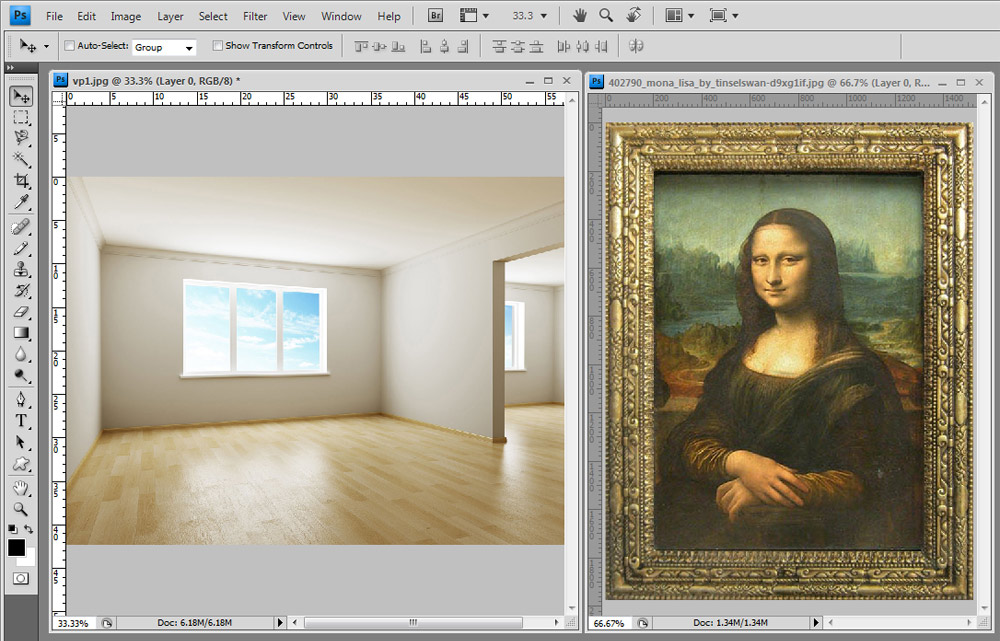Click the Zoom tool in application bar
The width and height of the screenshot is (1000, 641).
606,15
